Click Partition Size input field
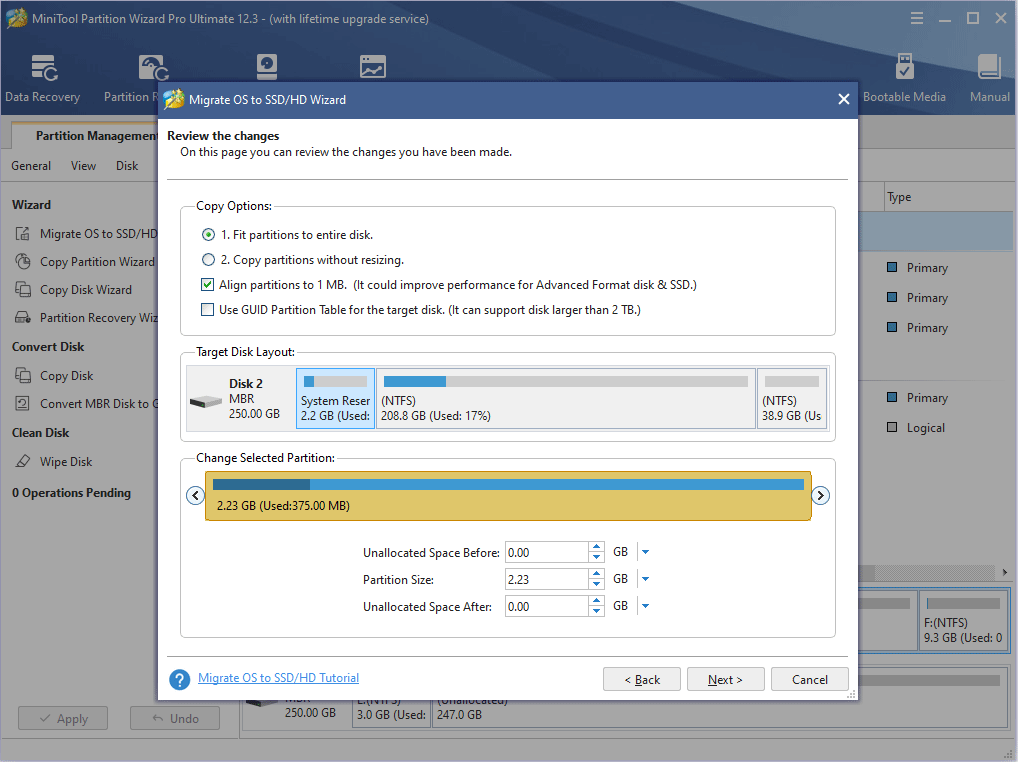This screenshot has height=762, width=1018. click(547, 580)
